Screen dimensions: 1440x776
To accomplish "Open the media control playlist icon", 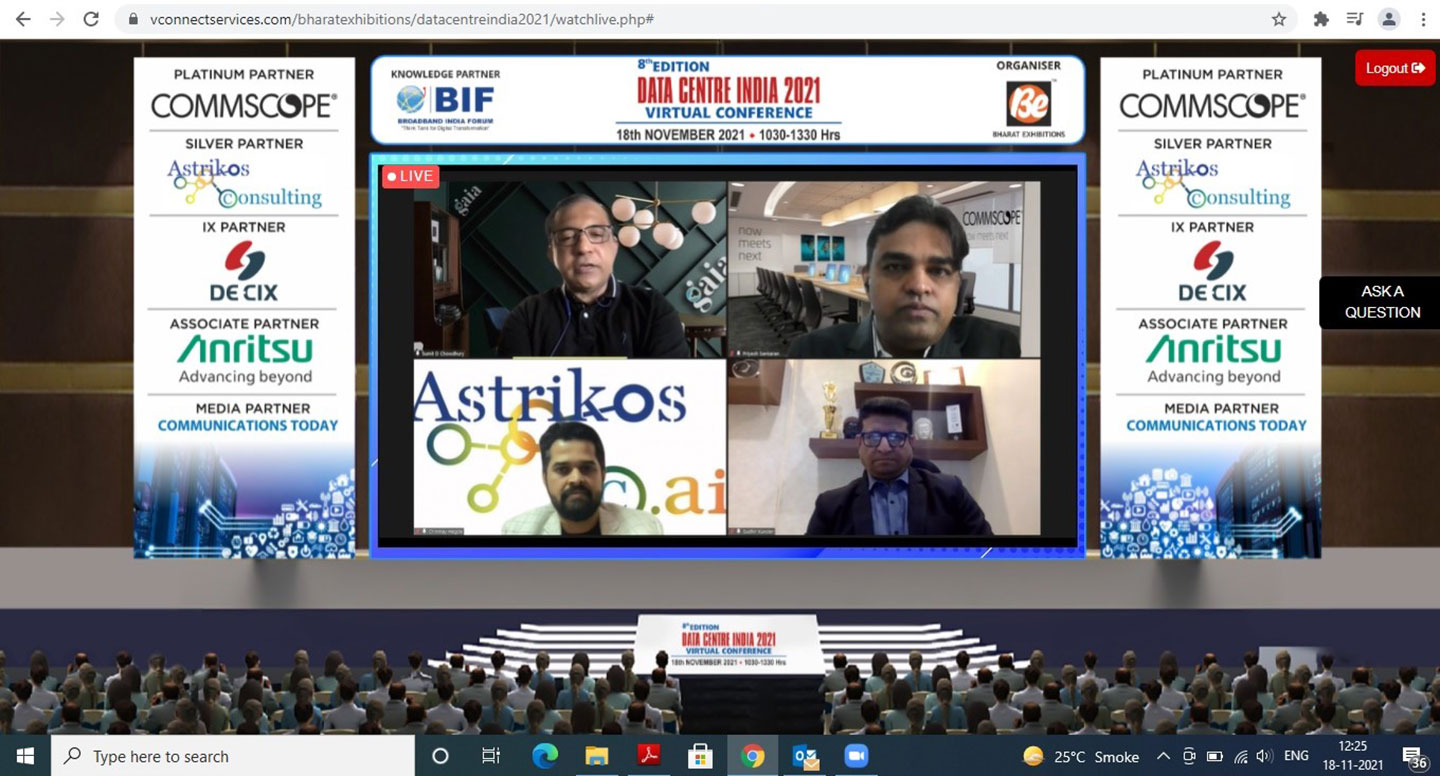I will pyautogui.click(x=1355, y=19).
